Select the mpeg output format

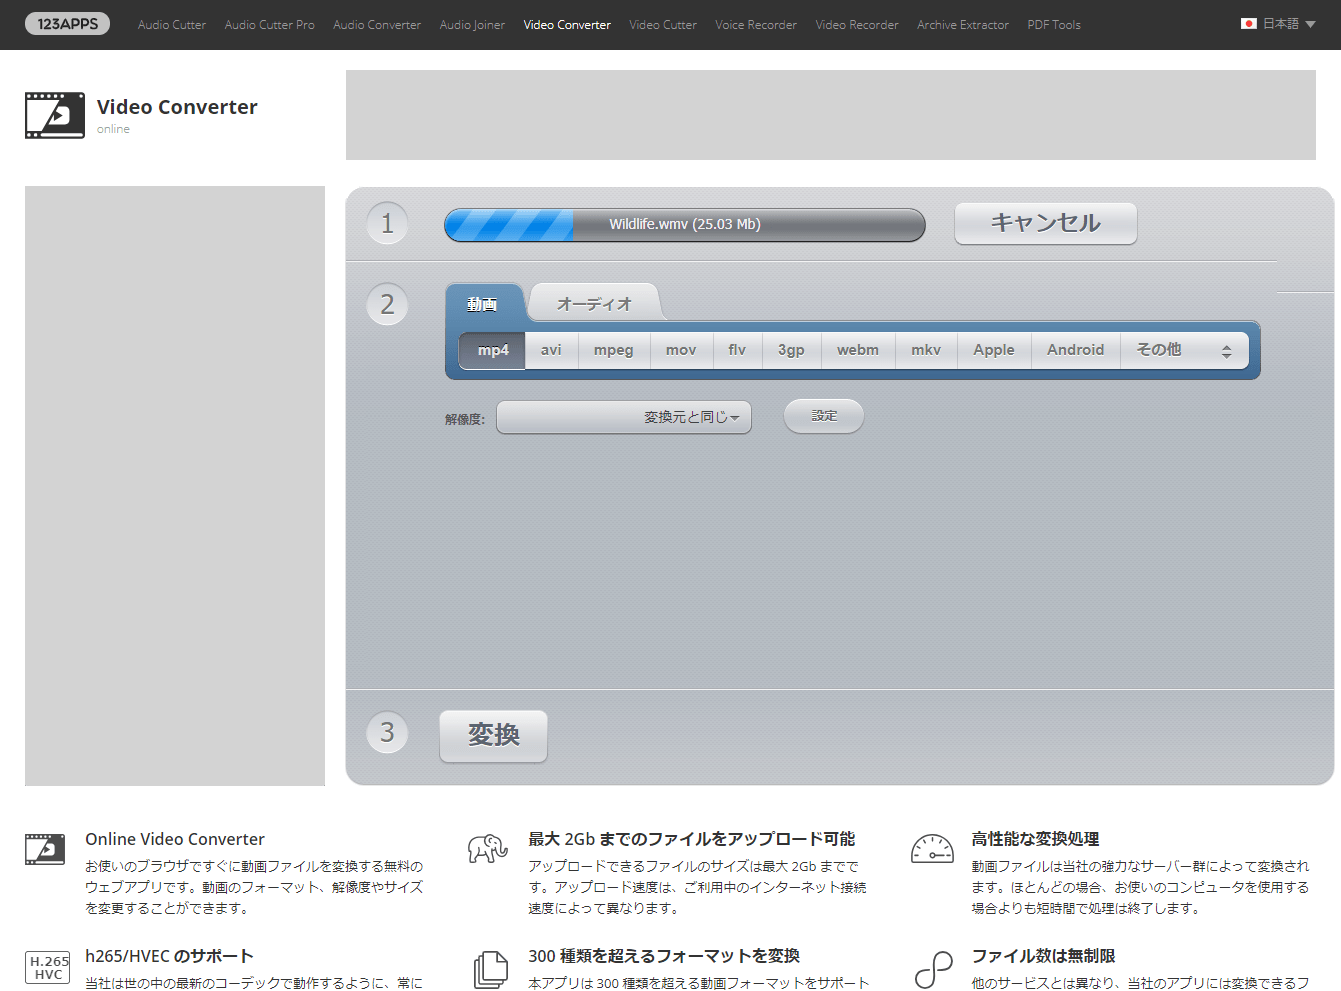[614, 350]
